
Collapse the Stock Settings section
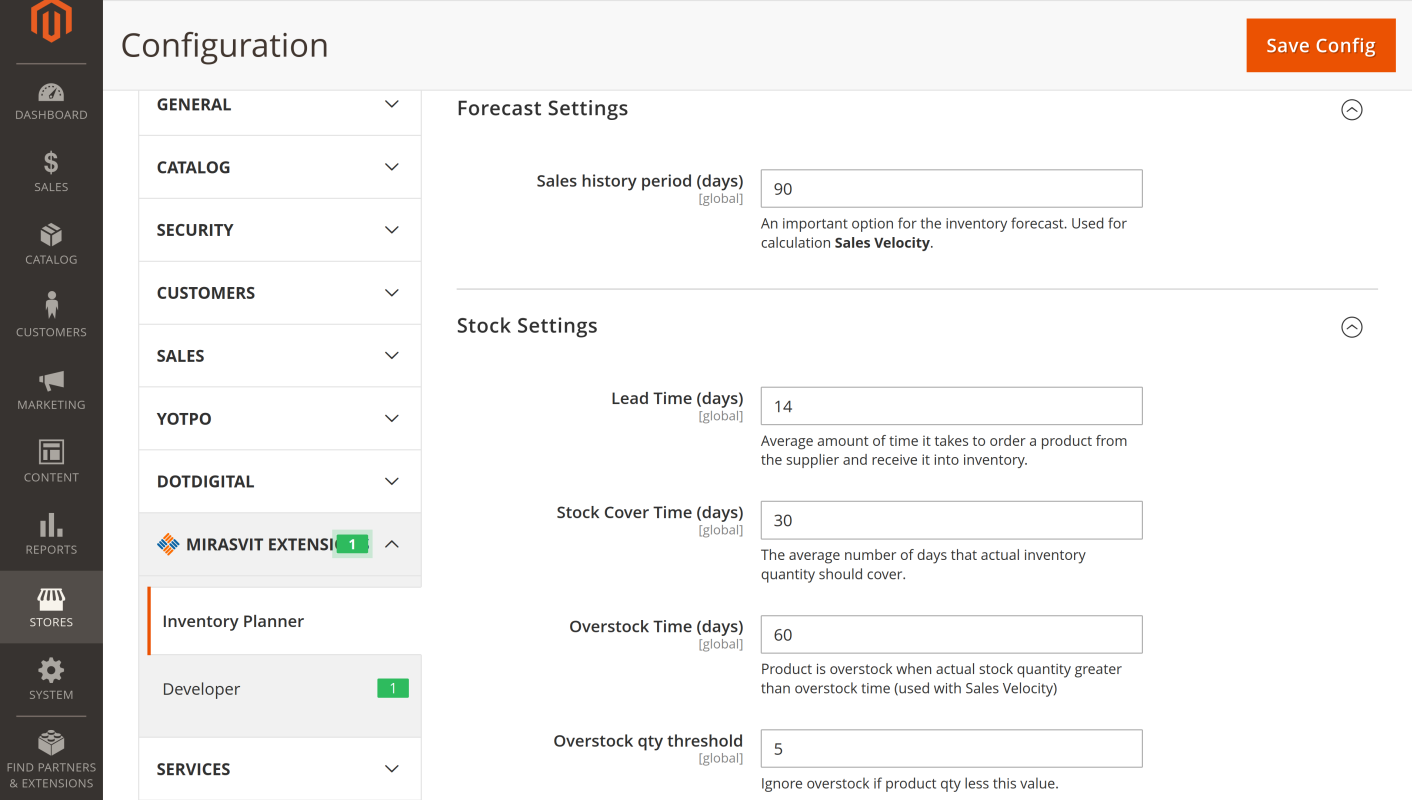[x=1351, y=327]
